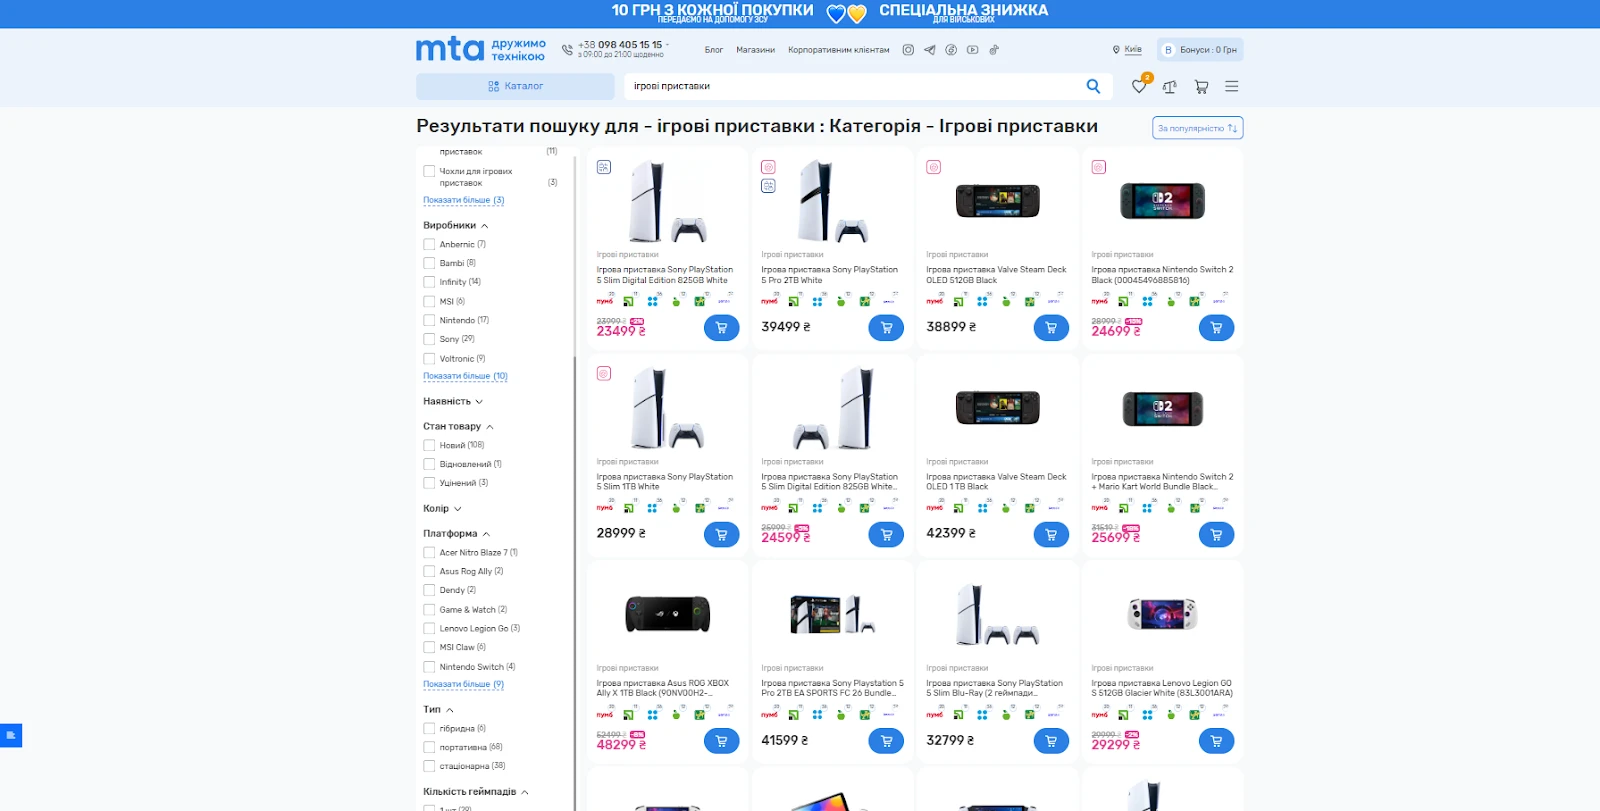Show more categories (3) link
Viewport: 1600px width, 811px height.
(463, 201)
